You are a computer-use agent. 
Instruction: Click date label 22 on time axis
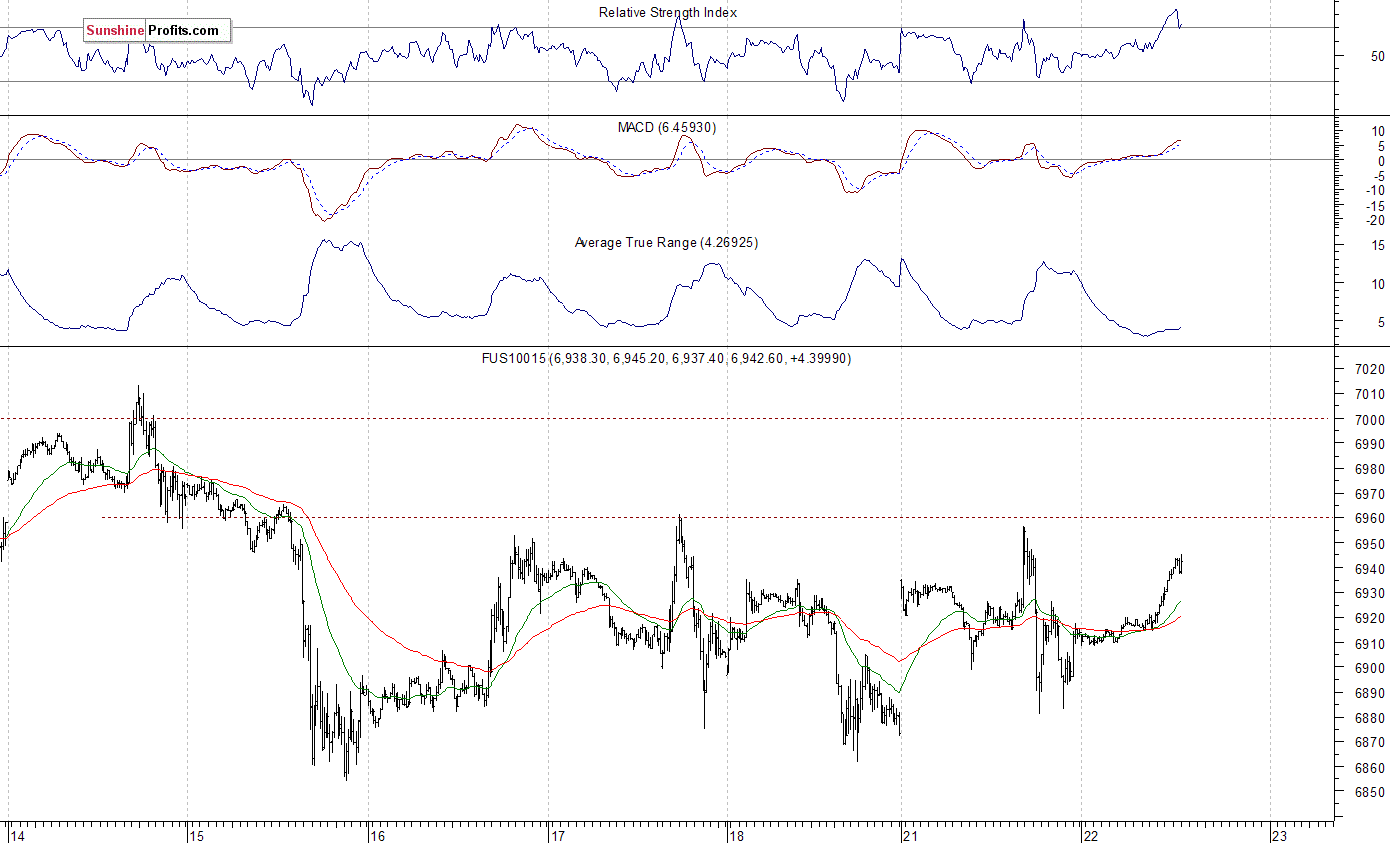(x=1092, y=835)
